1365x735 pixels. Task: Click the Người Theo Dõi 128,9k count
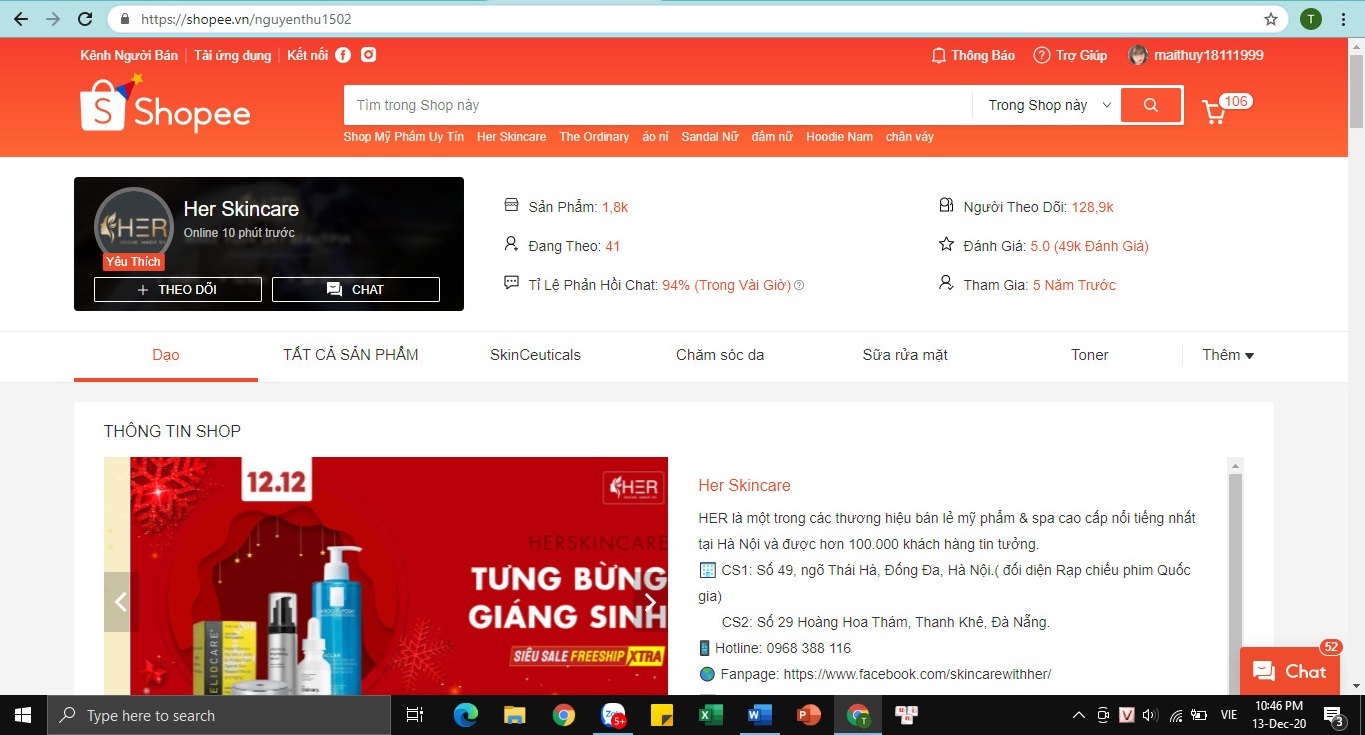point(1093,207)
